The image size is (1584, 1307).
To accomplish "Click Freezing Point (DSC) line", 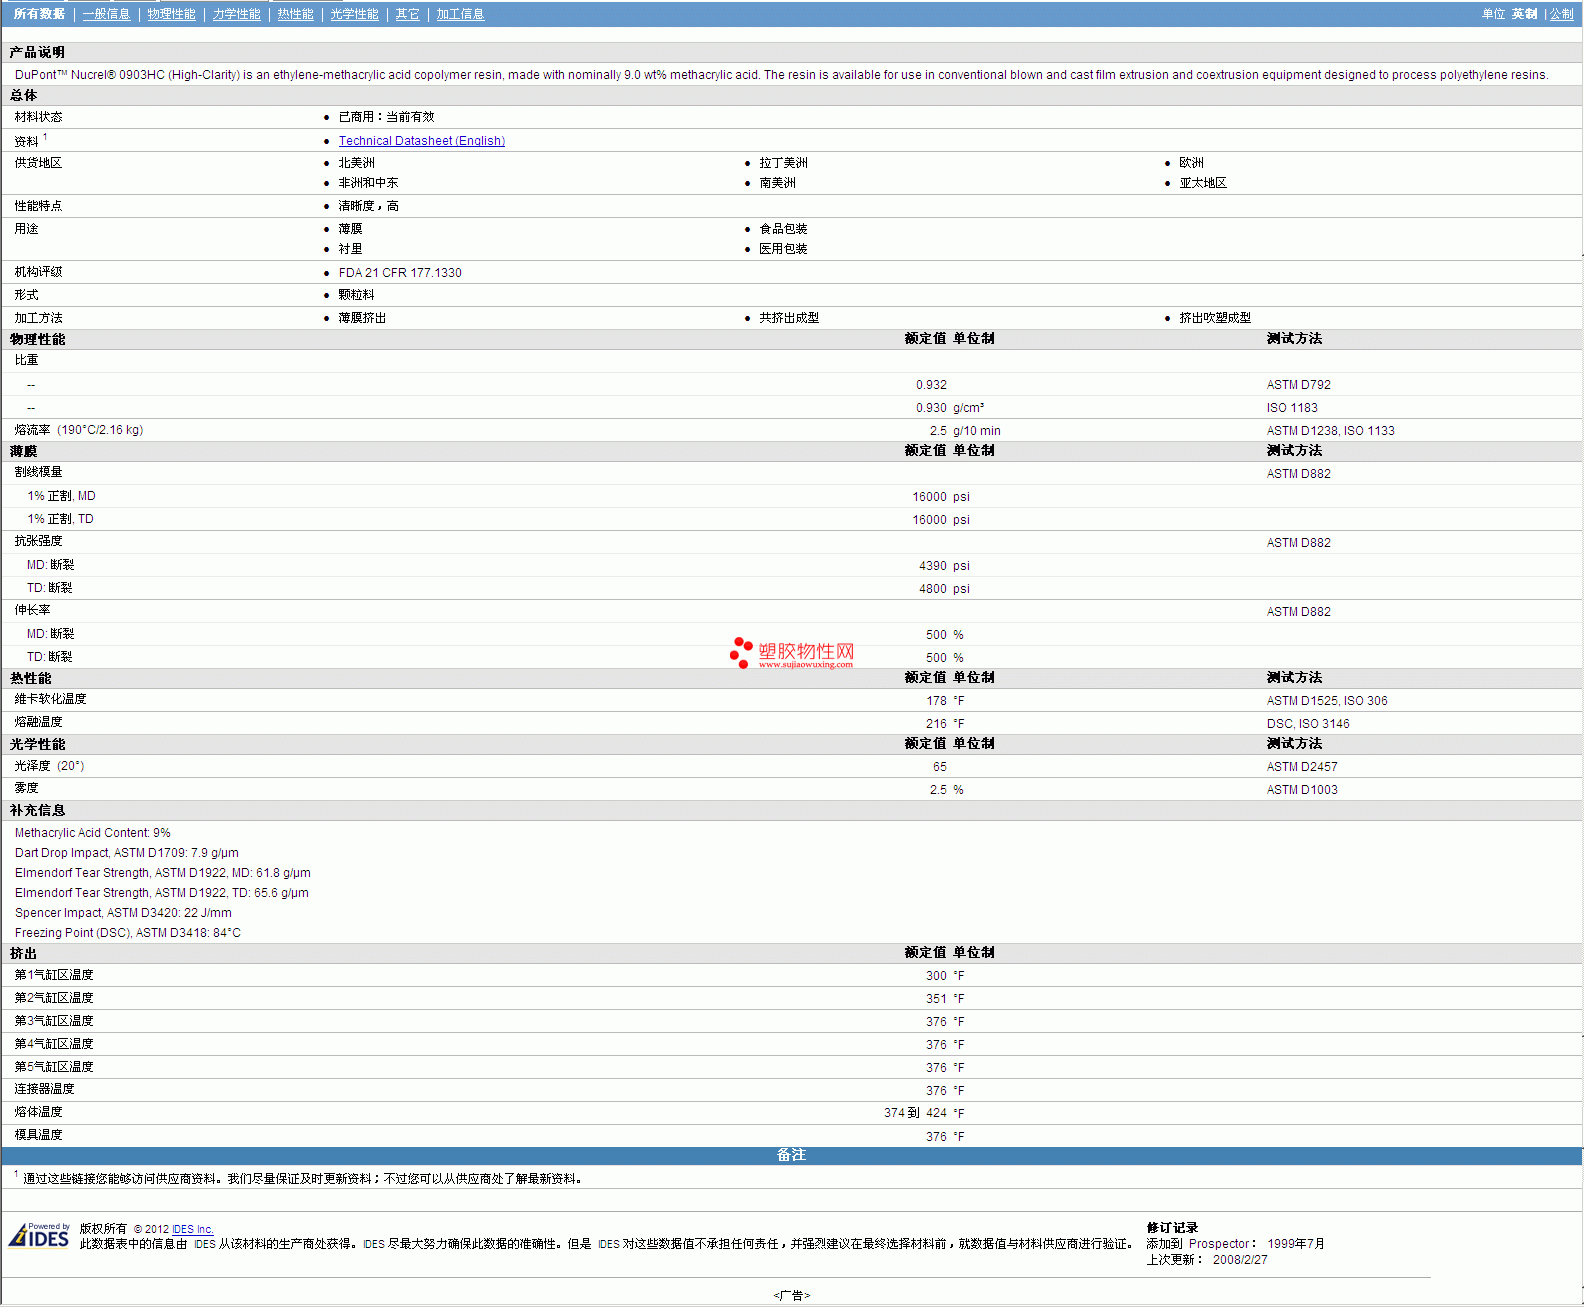I will (x=127, y=933).
